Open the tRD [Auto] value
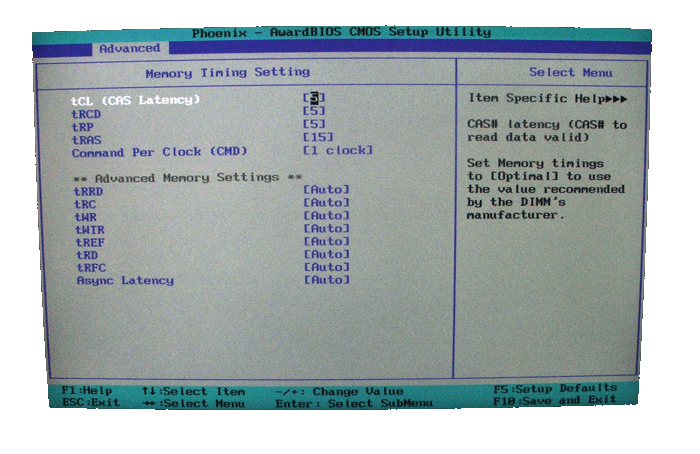 point(327,254)
